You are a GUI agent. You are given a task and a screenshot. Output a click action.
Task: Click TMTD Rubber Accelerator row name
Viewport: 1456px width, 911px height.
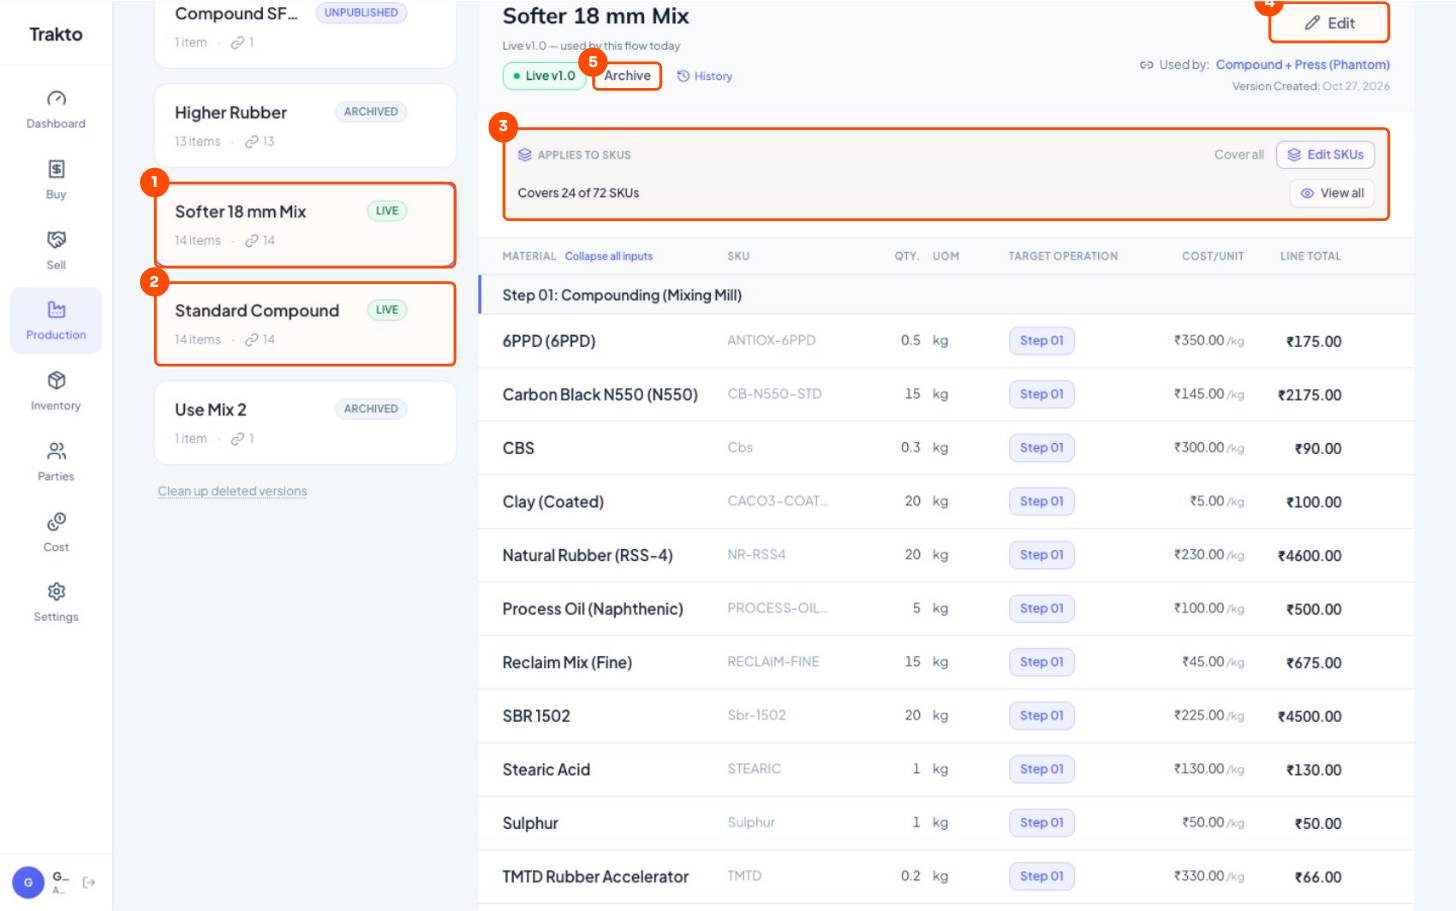coord(595,877)
